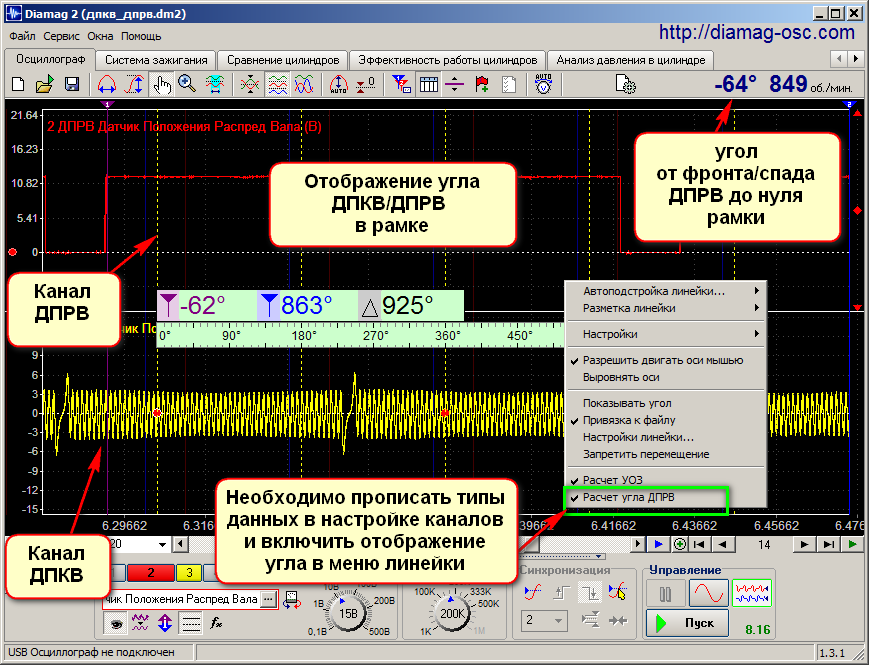Image resolution: width=869 pixels, height=665 pixels.
Task: Toggle the grid ruler icon
Action: point(428,84)
